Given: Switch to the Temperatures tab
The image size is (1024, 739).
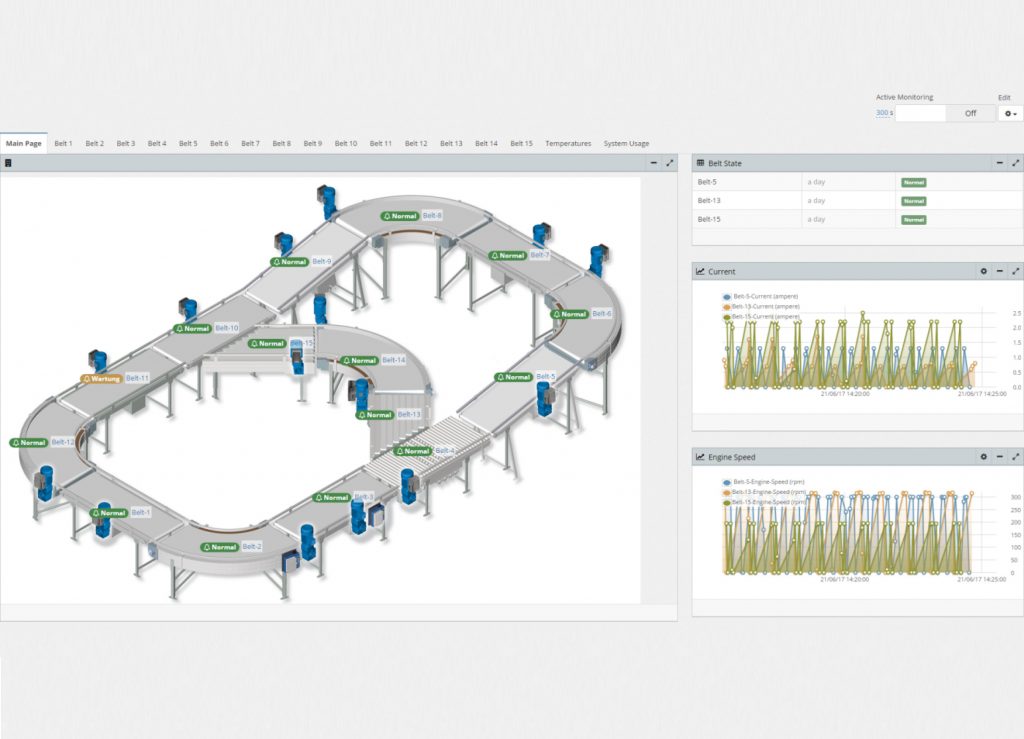Looking at the screenshot, I should [567, 144].
